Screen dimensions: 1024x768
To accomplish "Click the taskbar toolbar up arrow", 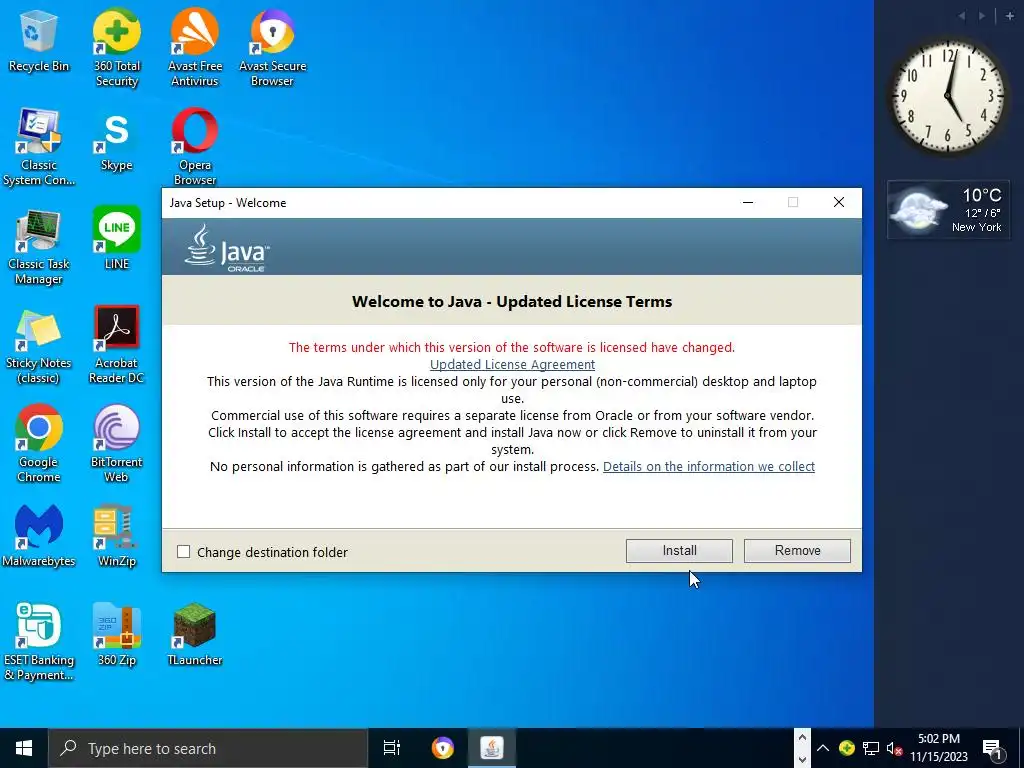I will tap(802, 738).
